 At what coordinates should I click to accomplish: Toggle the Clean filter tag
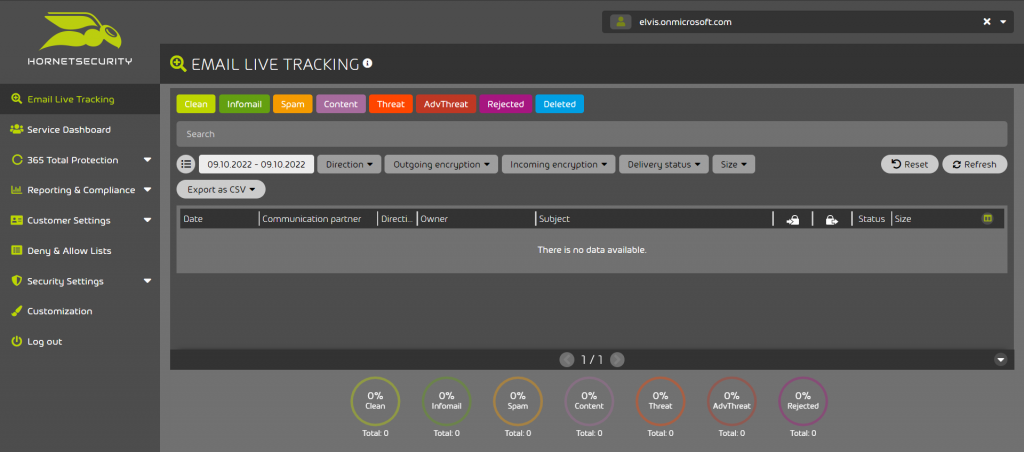point(196,104)
